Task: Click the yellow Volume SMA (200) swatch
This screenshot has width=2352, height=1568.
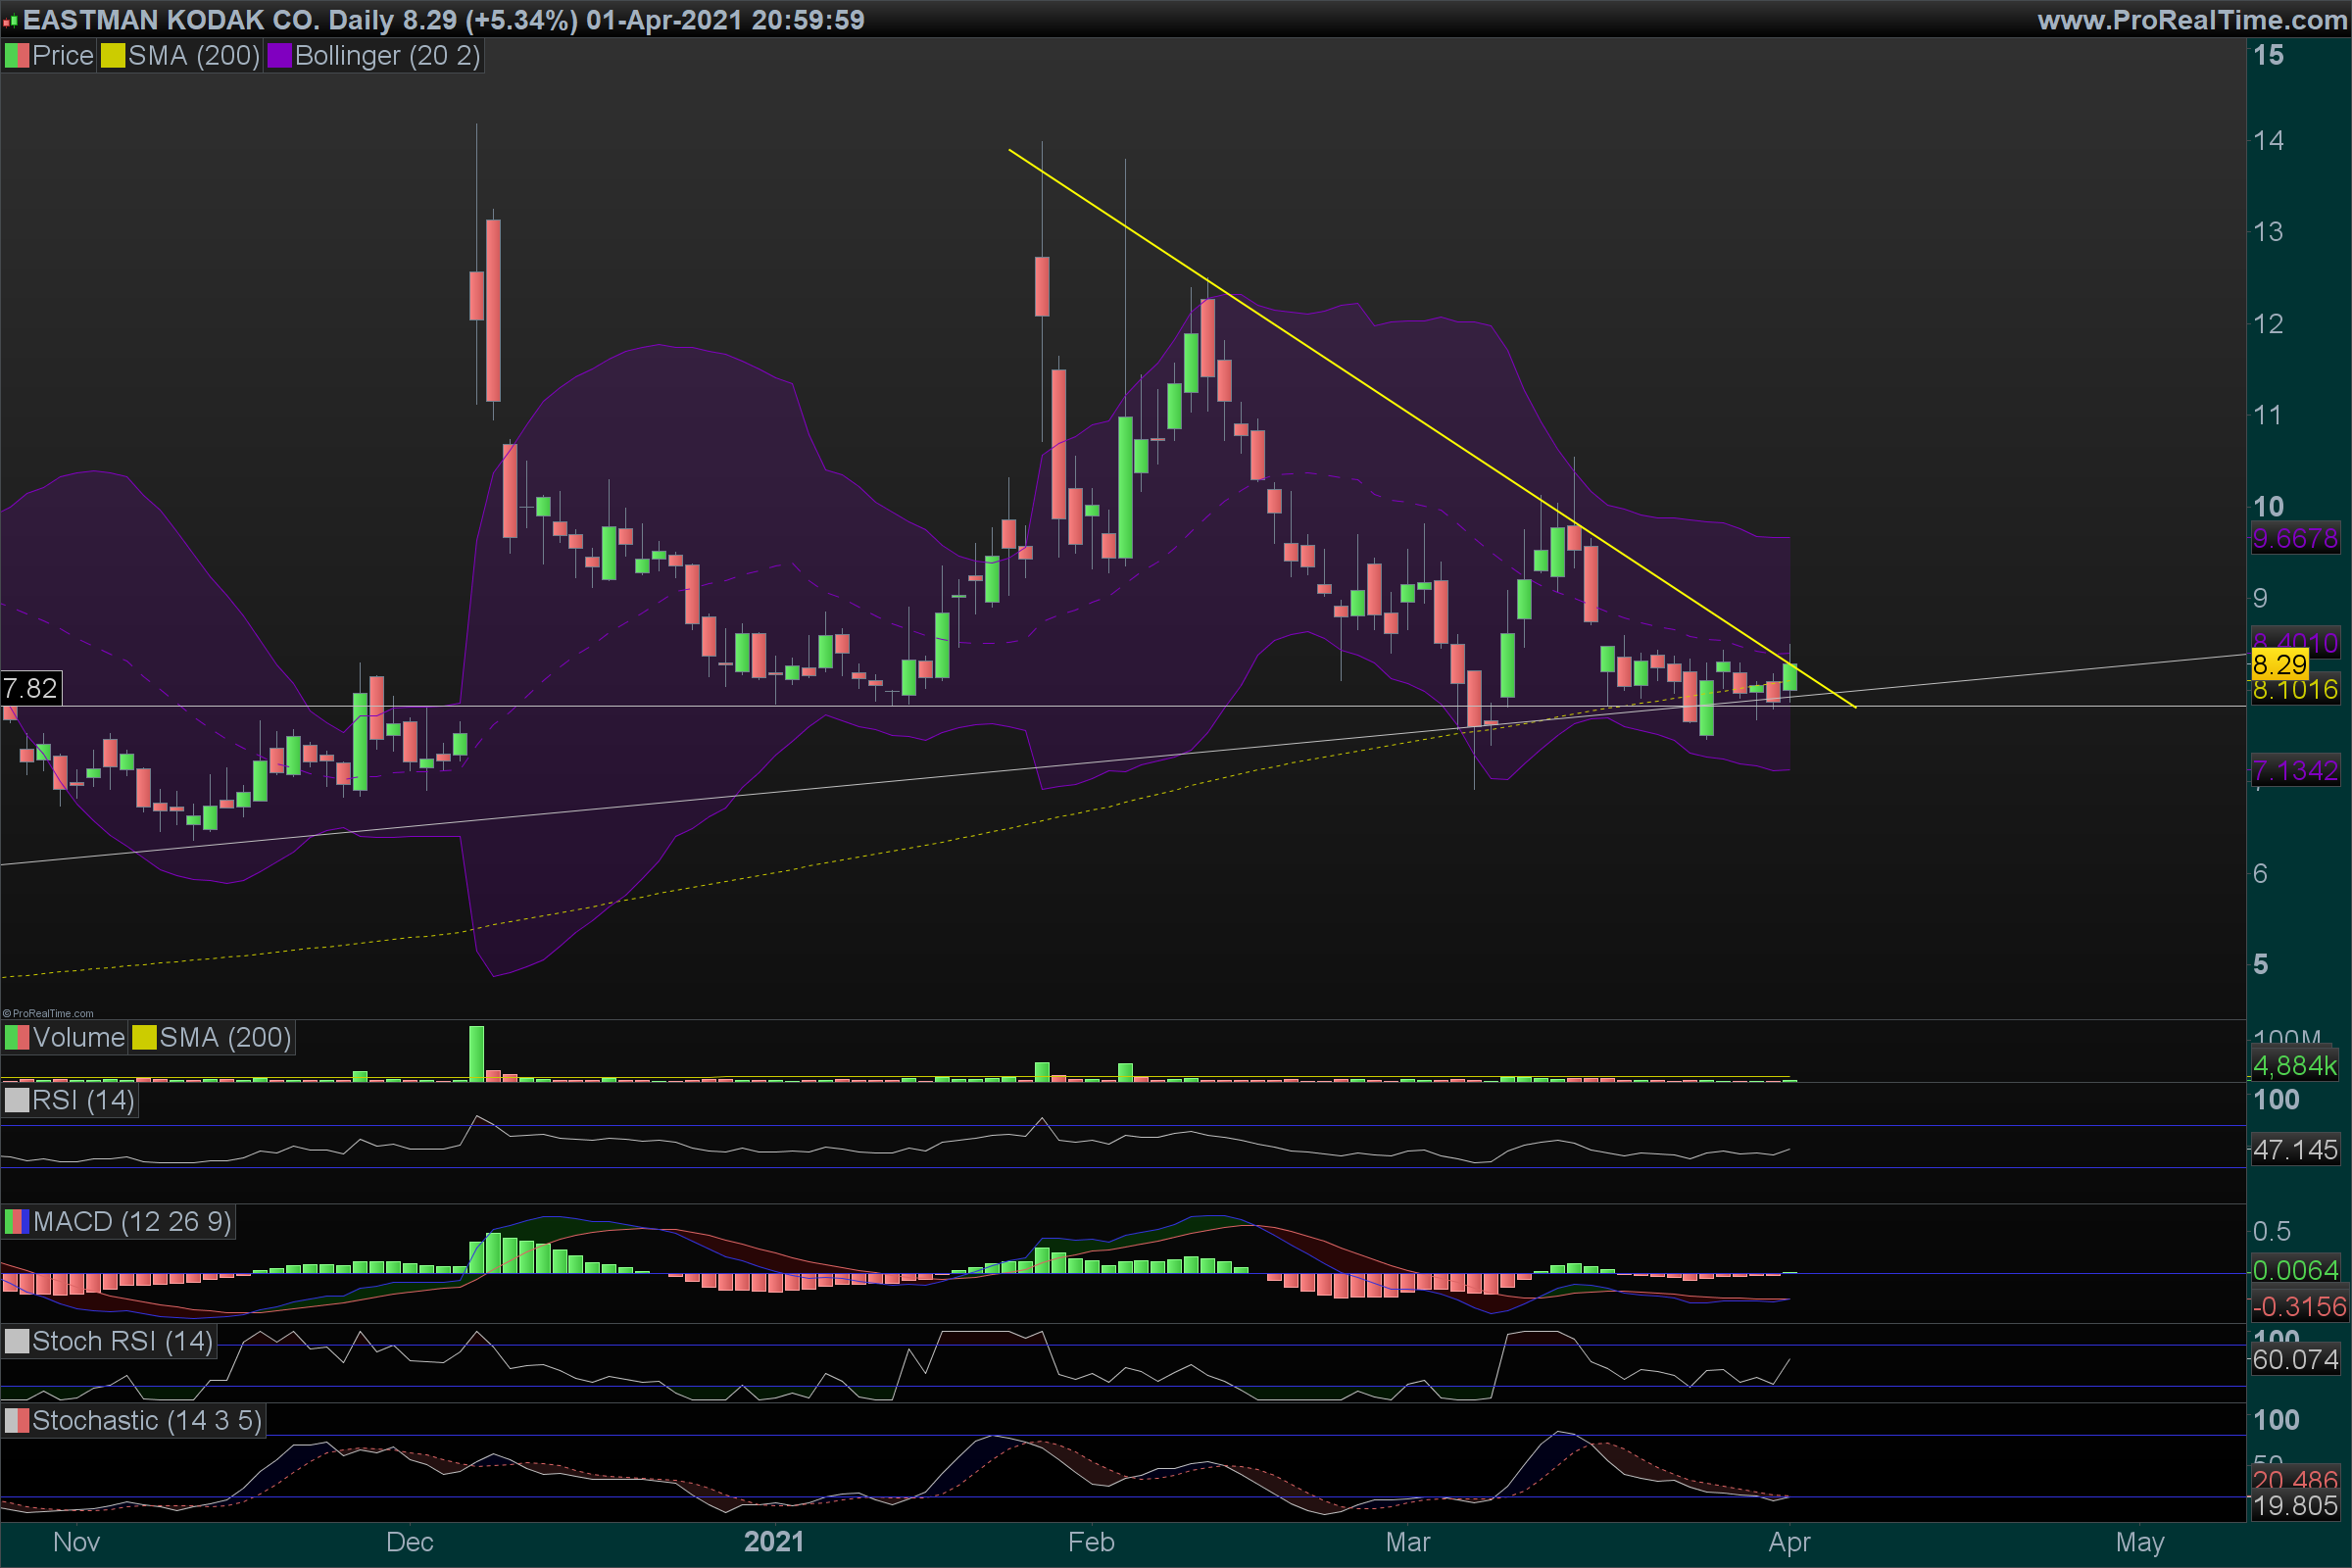Action: (144, 1038)
